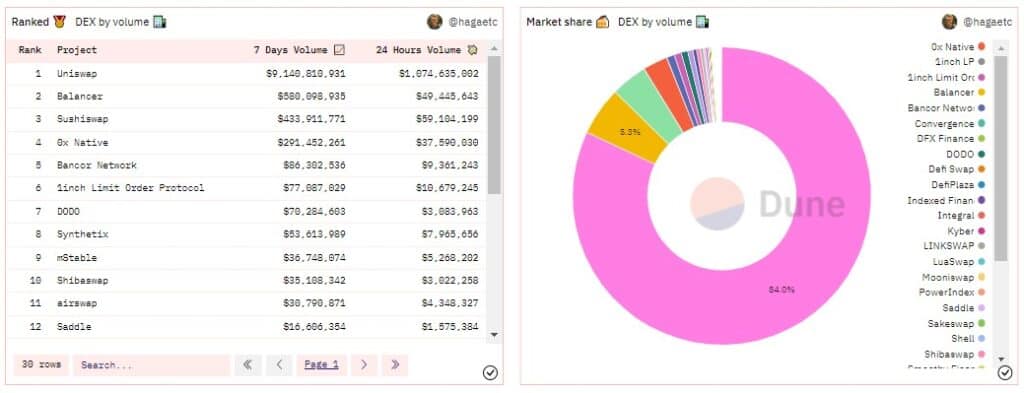The height and width of the screenshot is (393, 1024).
Task: Sort by the Project column header
Action: pos(77,50)
